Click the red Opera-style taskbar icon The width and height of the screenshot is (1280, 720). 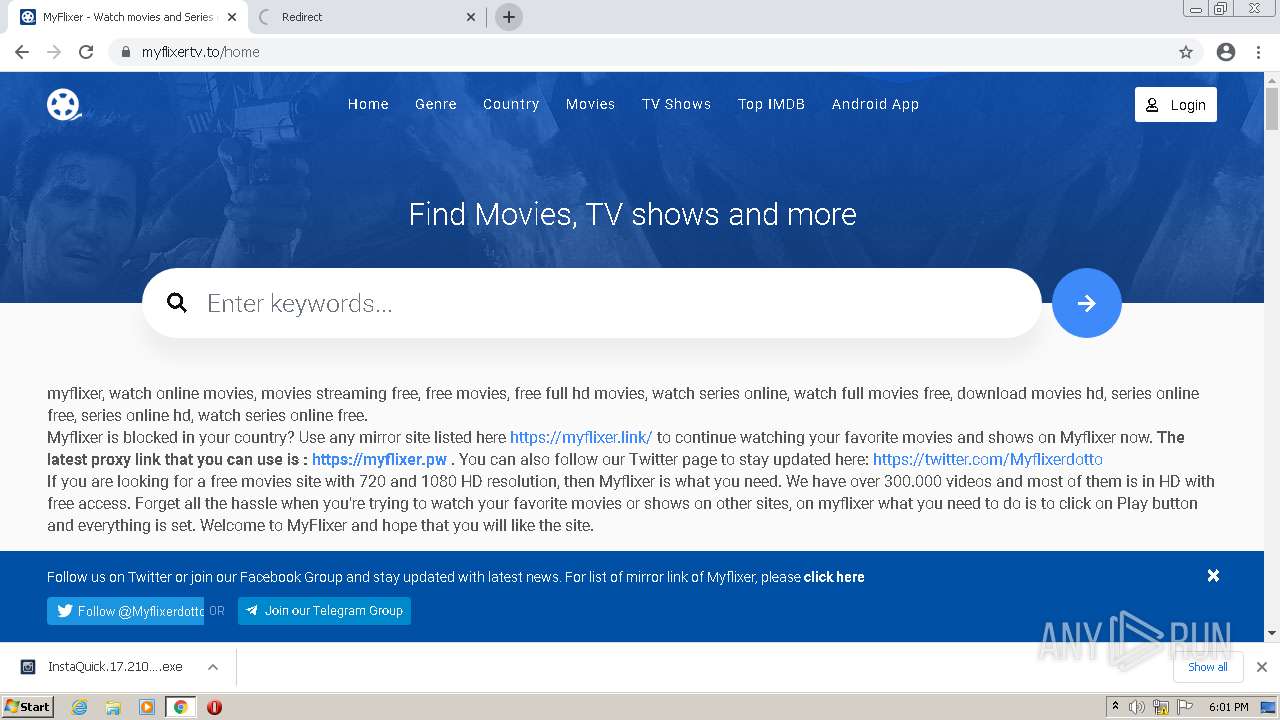(x=214, y=707)
